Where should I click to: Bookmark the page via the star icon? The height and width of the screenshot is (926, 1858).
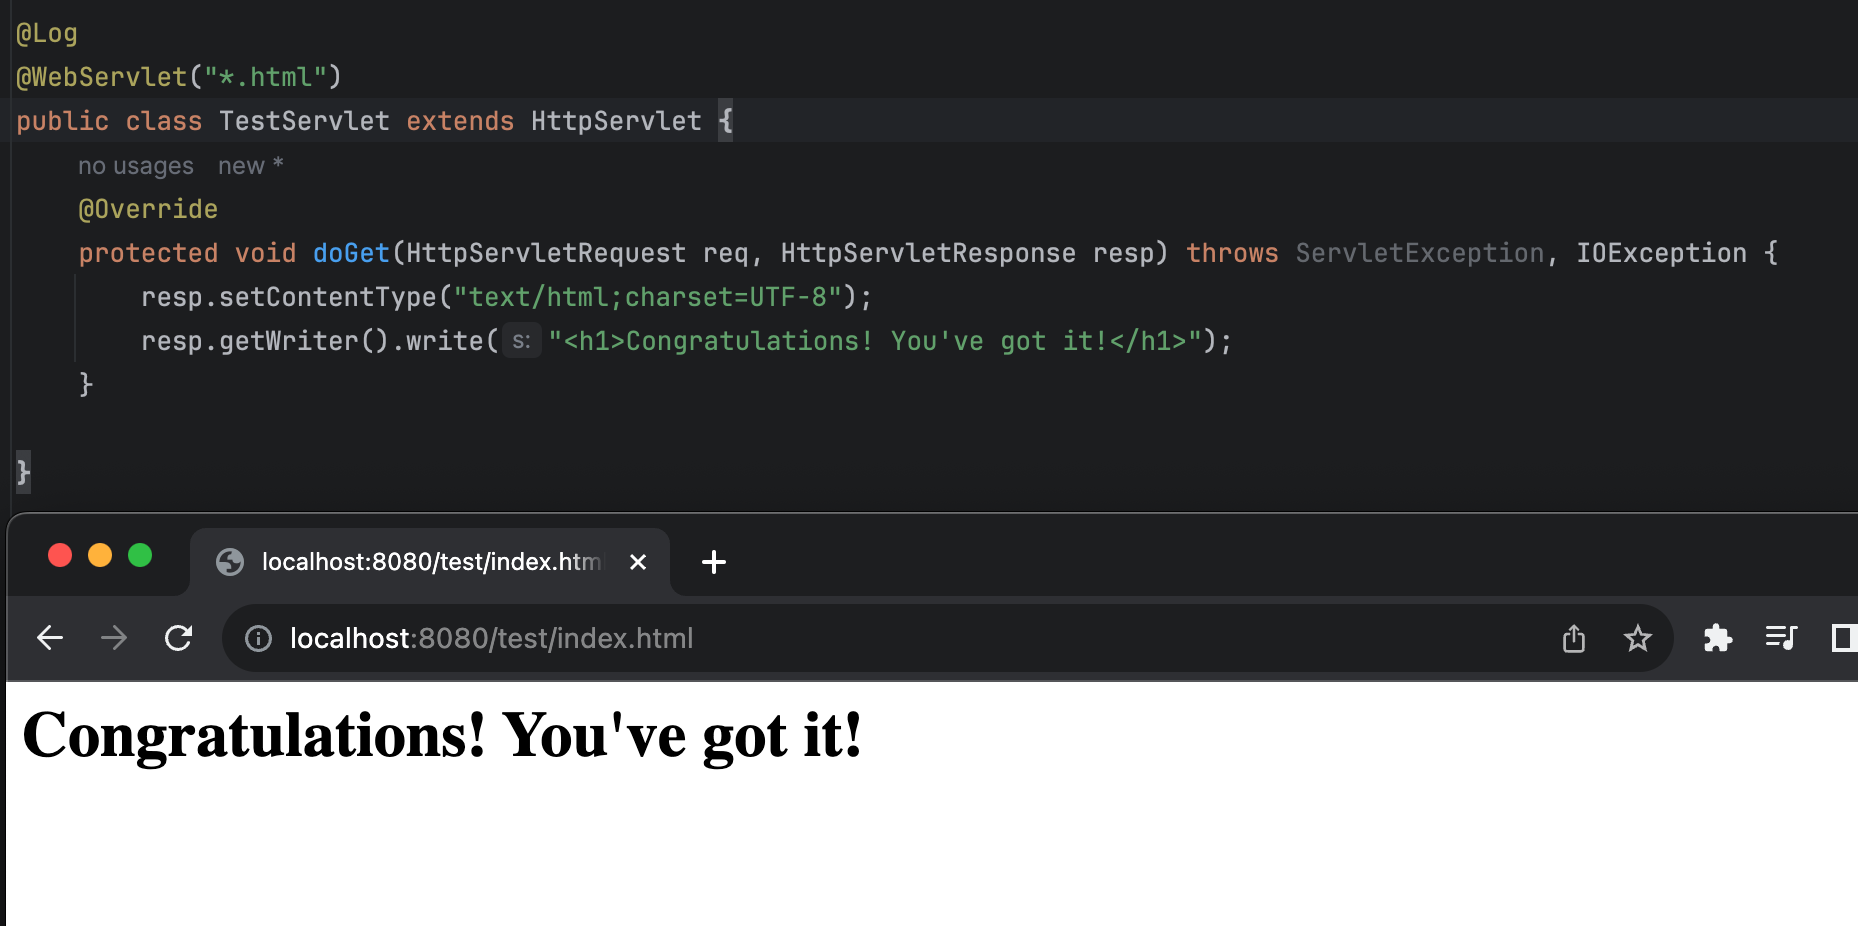tap(1637, 638)
